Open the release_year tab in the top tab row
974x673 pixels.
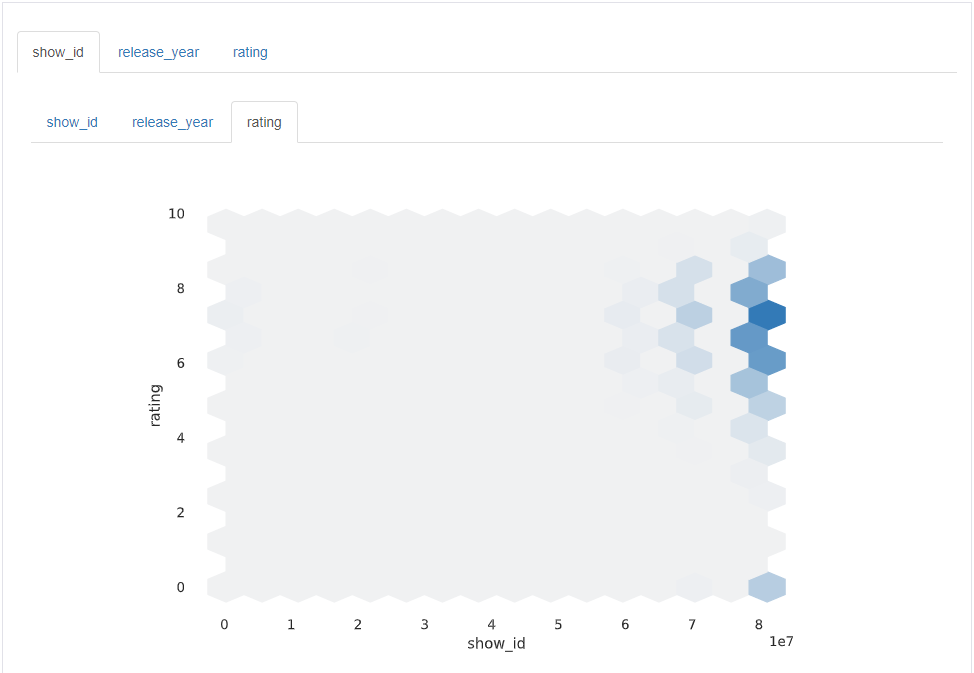pos(158,52)
